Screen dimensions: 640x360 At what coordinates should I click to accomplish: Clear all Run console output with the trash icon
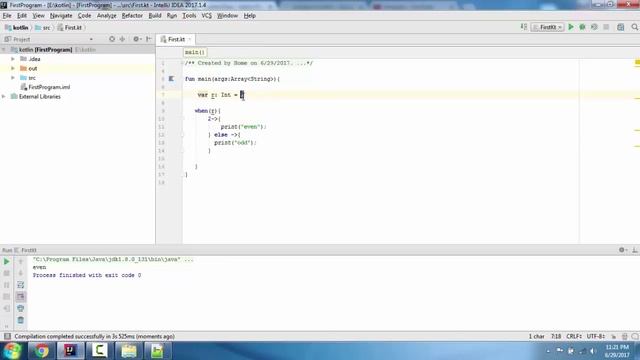pyautogui.click(x=20, y=320)
